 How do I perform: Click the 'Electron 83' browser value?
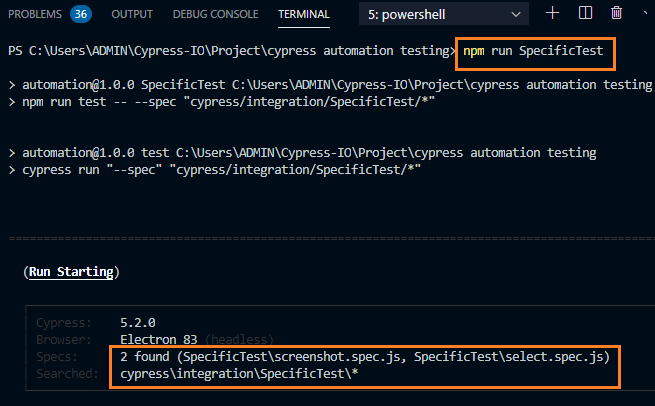tap(159, 340)
